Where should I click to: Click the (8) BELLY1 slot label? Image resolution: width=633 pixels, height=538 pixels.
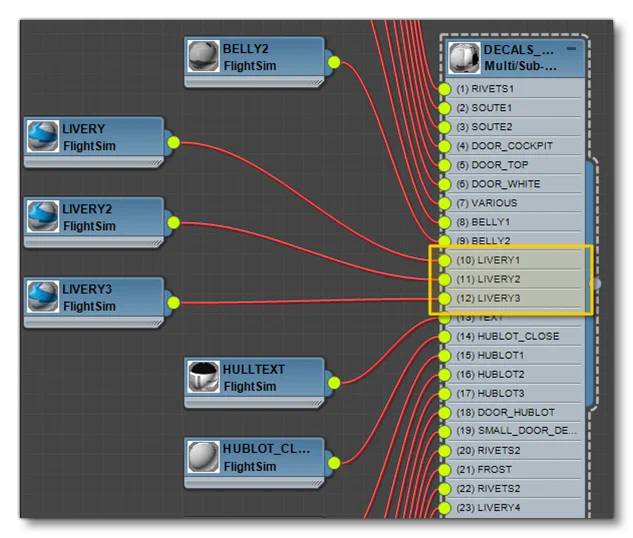pos(483,222)
